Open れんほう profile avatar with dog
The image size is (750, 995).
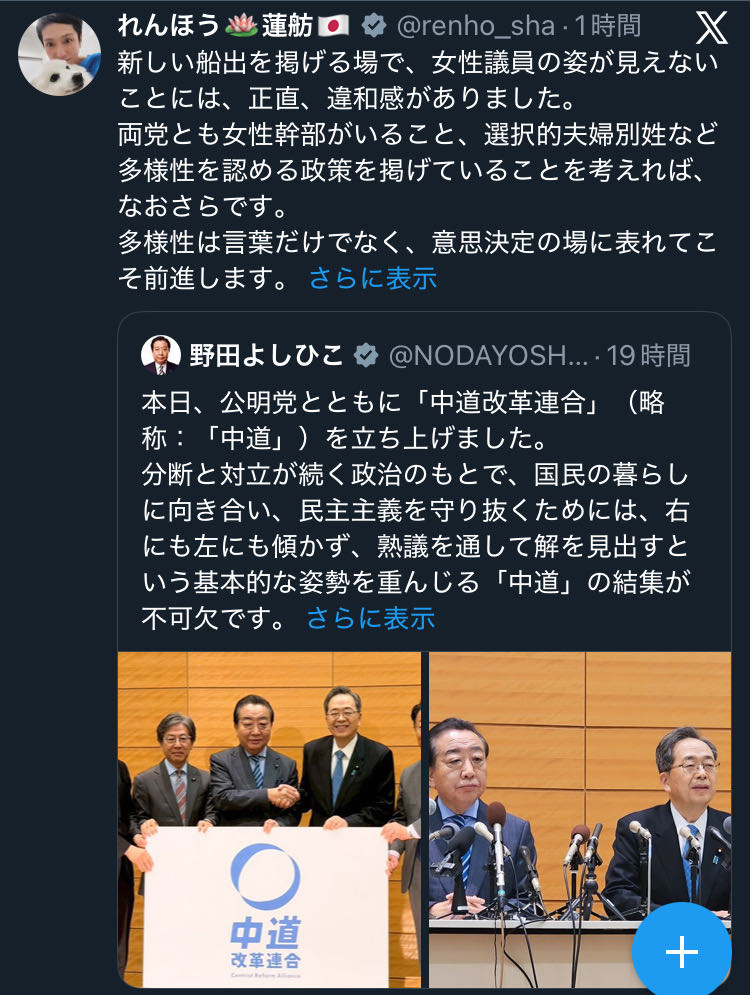coord(60,53)
